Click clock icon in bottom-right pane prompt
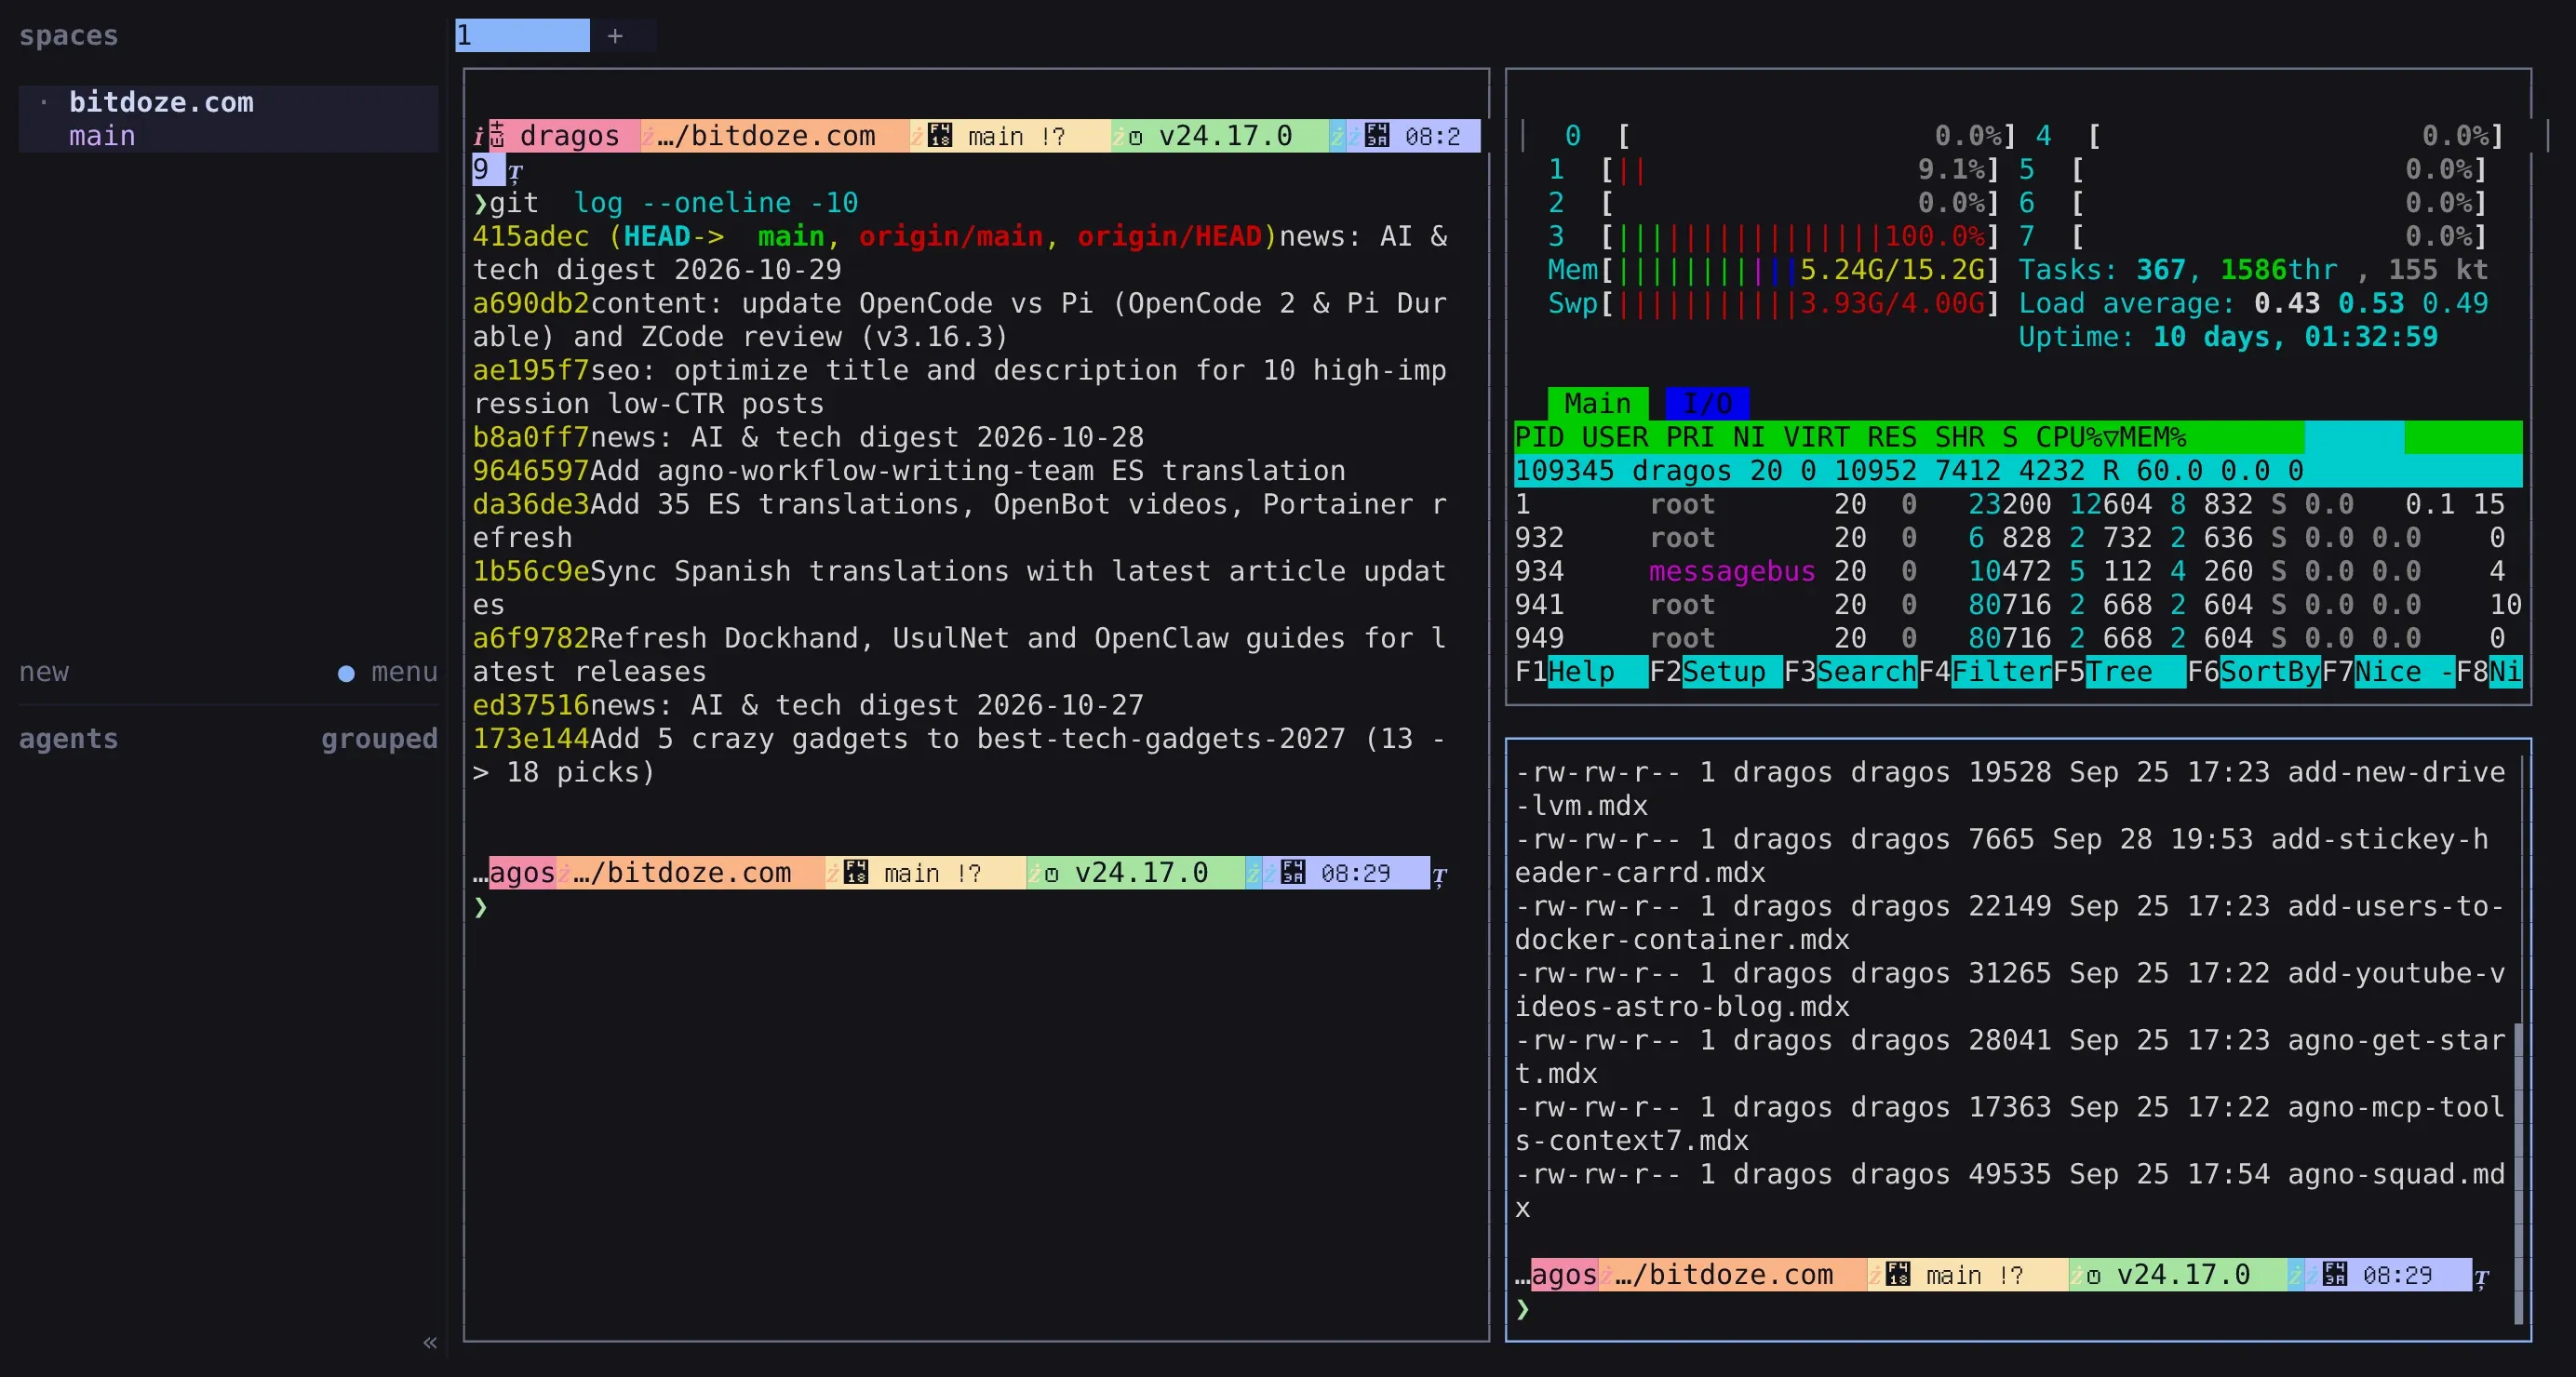The width and height of the screenshot is (2576, 1377). (x=2335, y=1274)
